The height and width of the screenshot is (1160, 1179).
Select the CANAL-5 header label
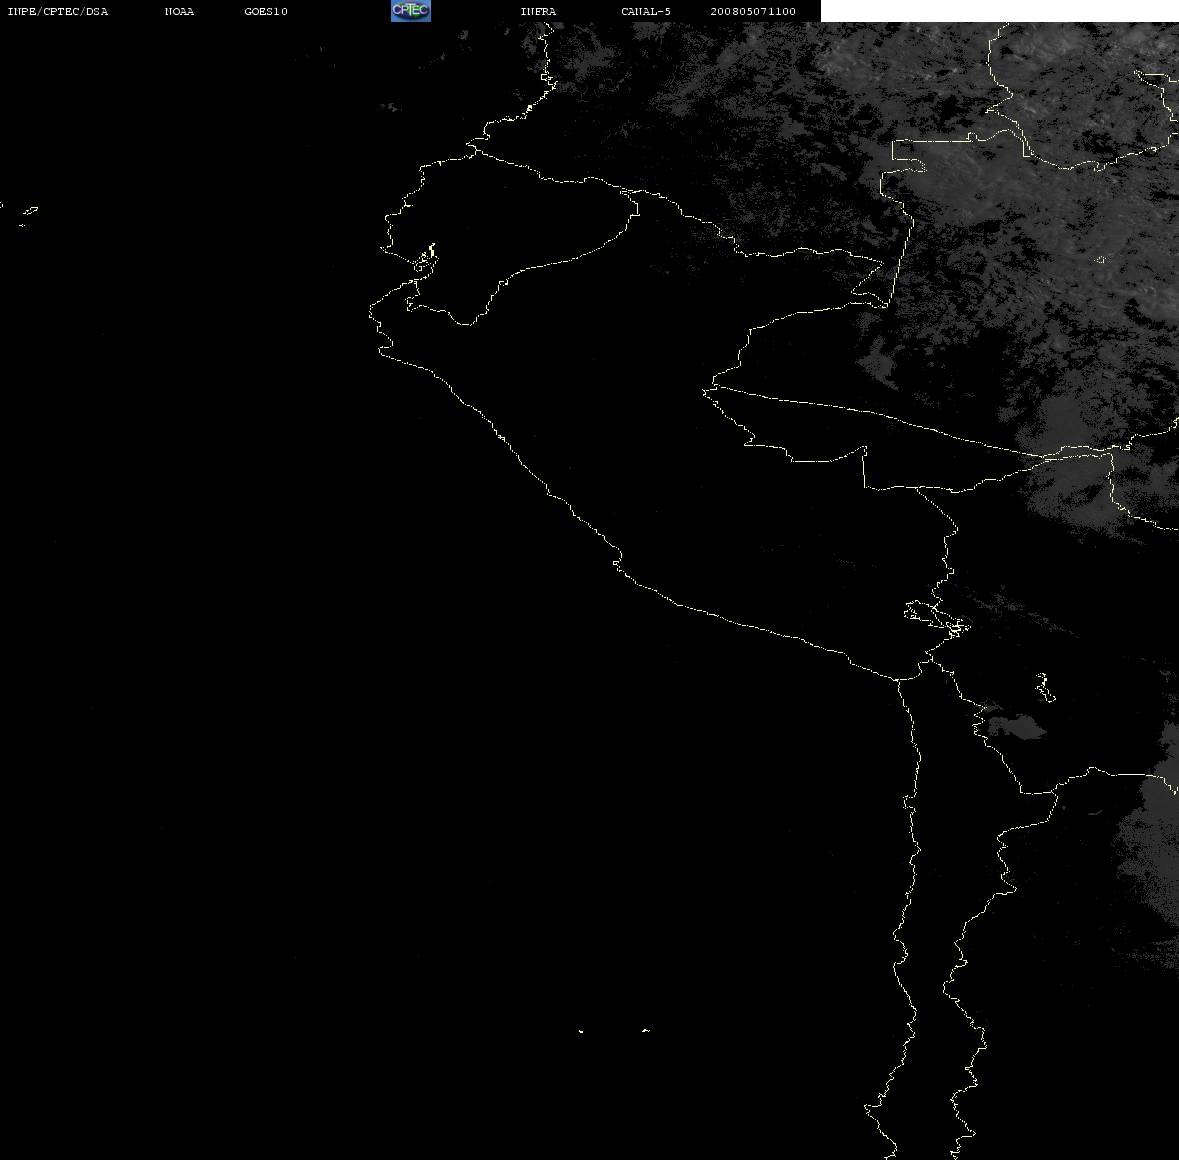coord(646,11)
